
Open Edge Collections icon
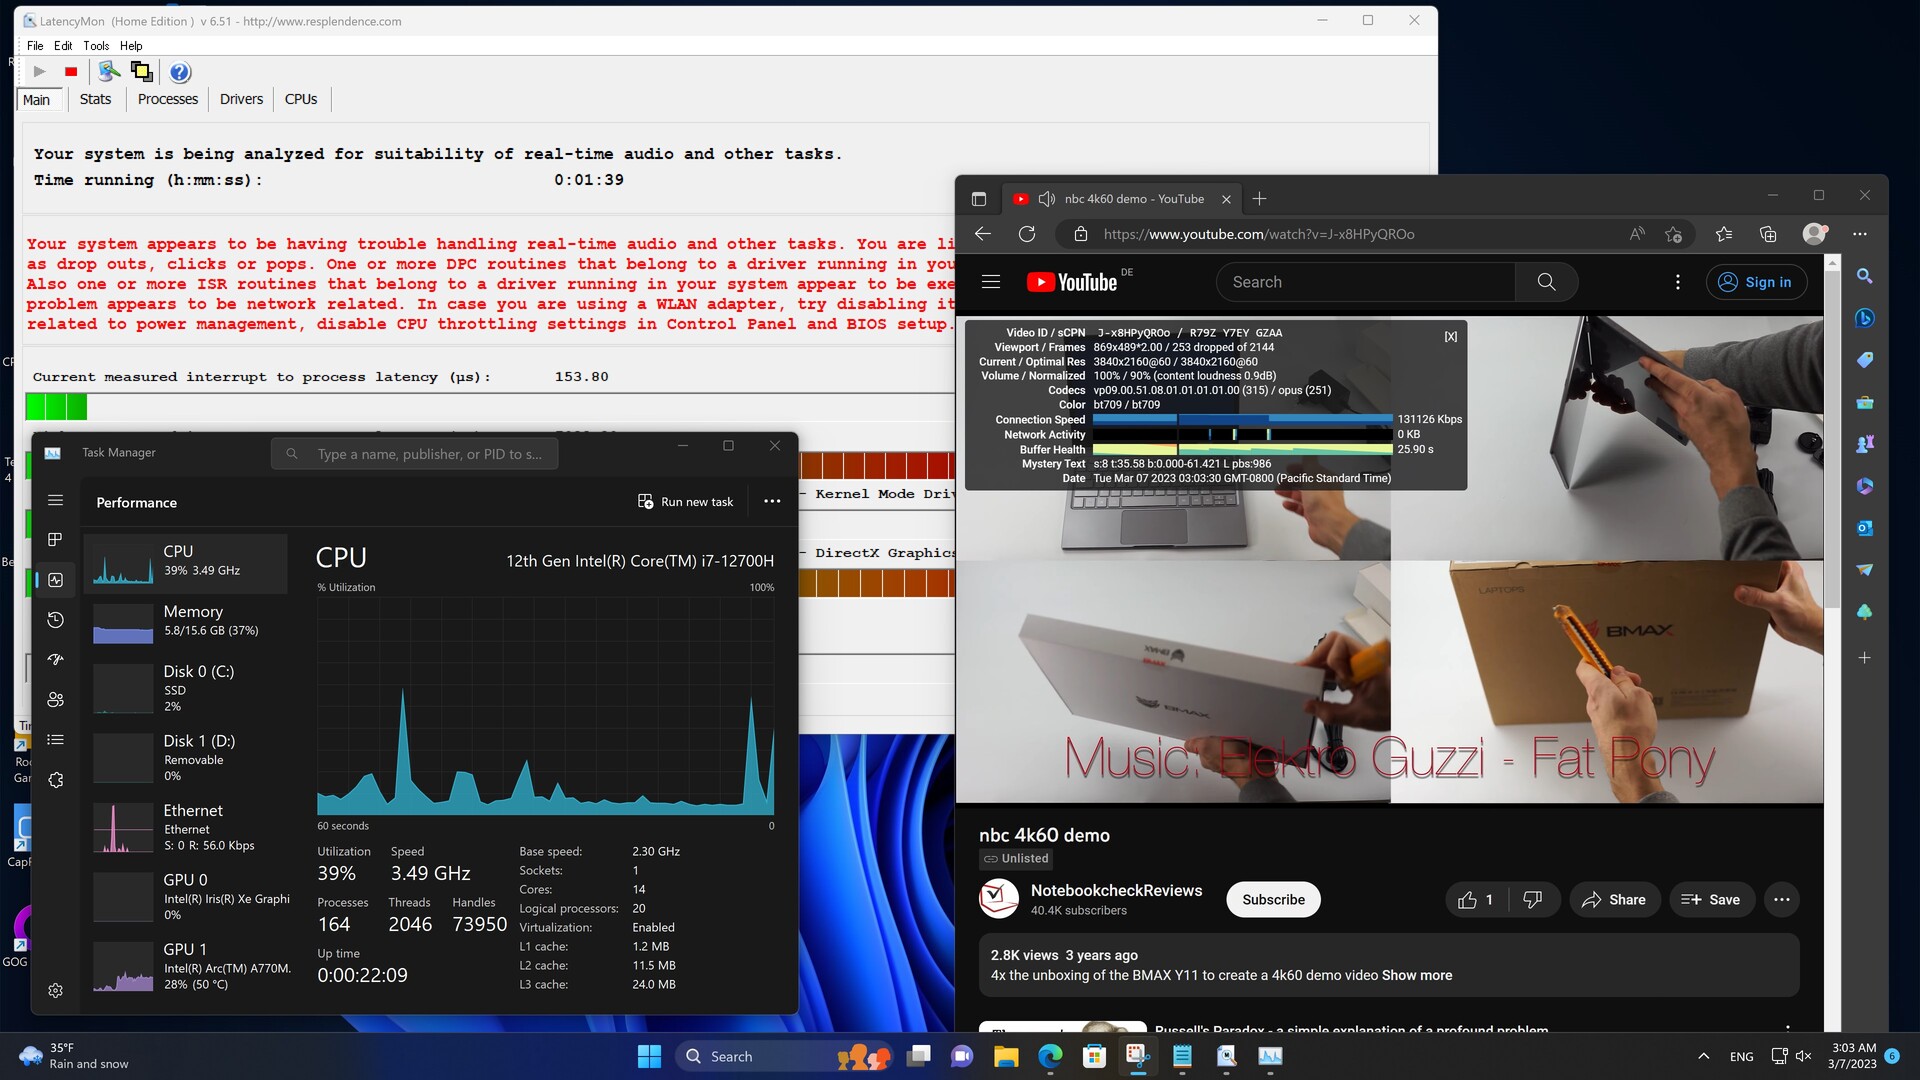(x=1768, y=234)
